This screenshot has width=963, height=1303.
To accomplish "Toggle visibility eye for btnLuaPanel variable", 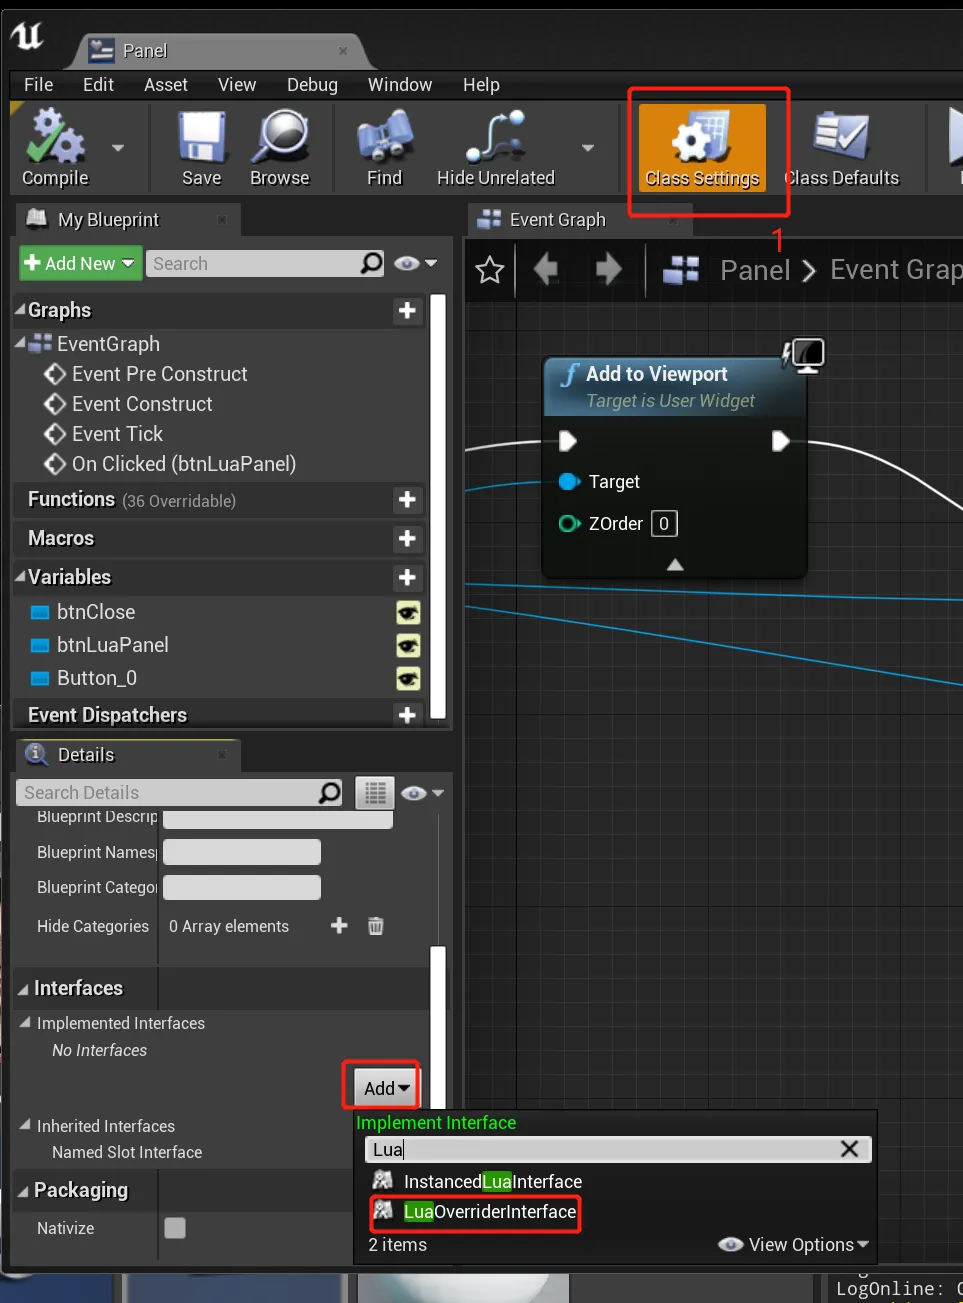I will click(x=407, y=646).
